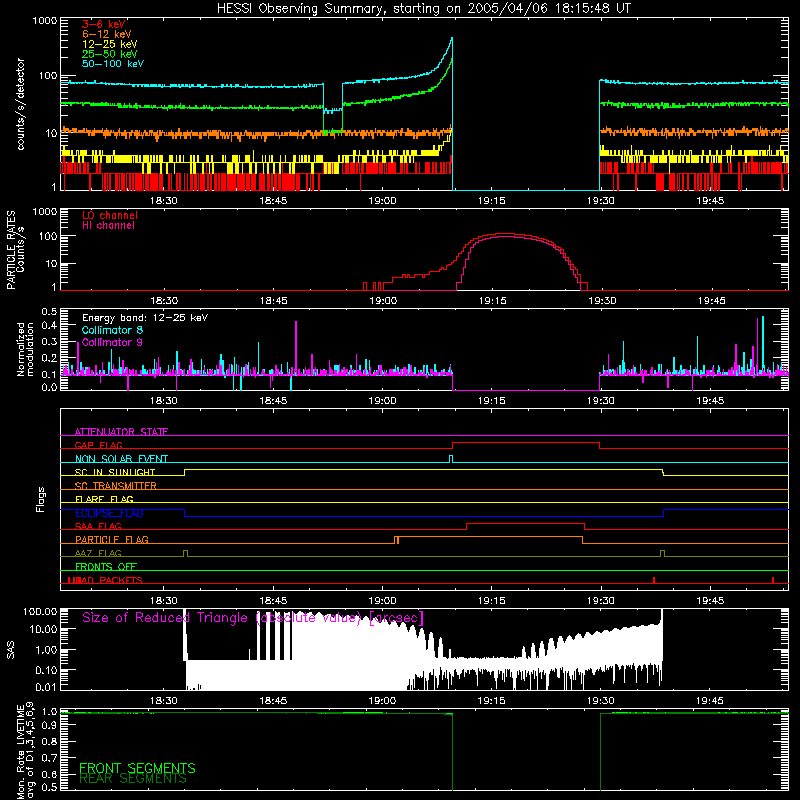Image resolution: width=800 pixels, height=800 pixels.
Task: Click the first AAZ FLAG blip near 18:33
Action: click(185, 553)
